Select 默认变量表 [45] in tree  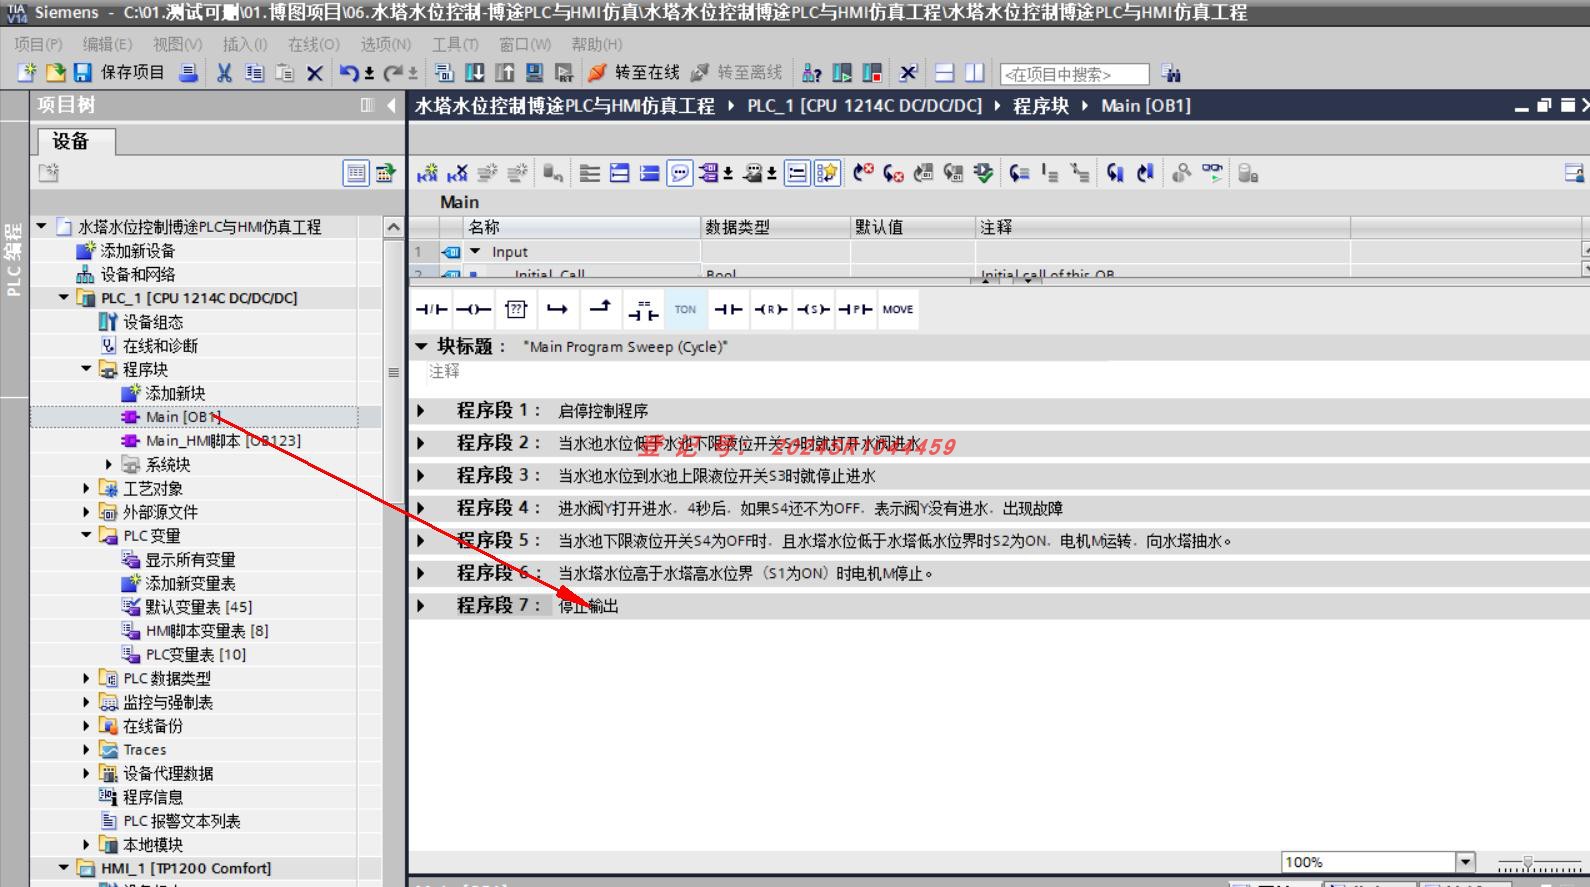click(x=199, y=607)
